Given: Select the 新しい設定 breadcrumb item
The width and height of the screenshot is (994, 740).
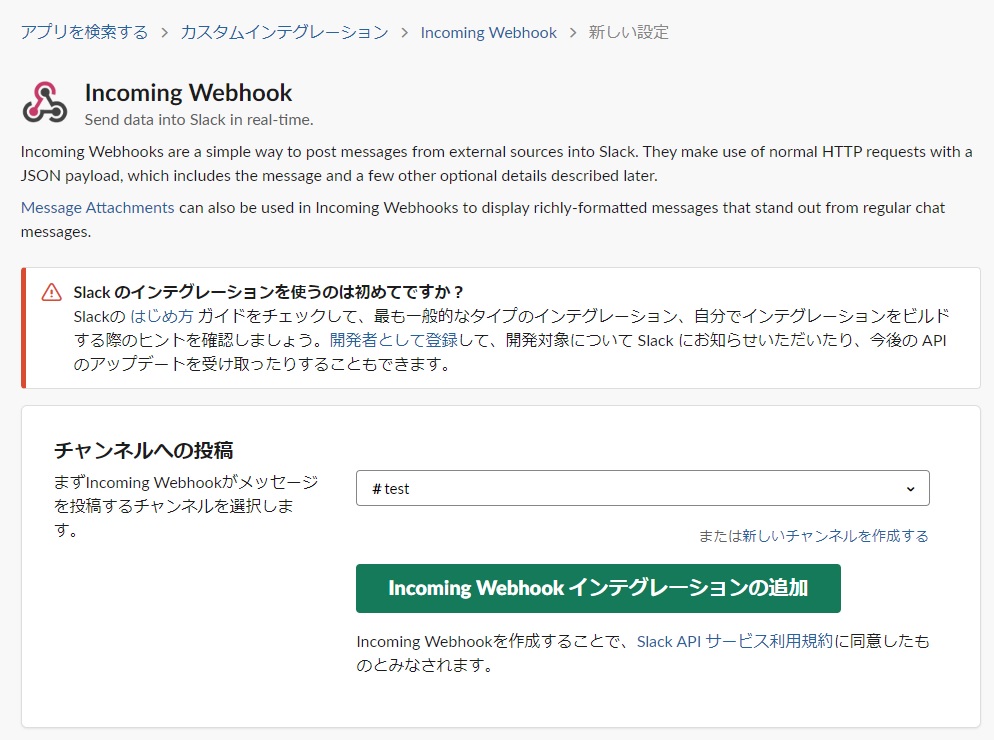Looking at the screenshot, I should coord(629,32).
